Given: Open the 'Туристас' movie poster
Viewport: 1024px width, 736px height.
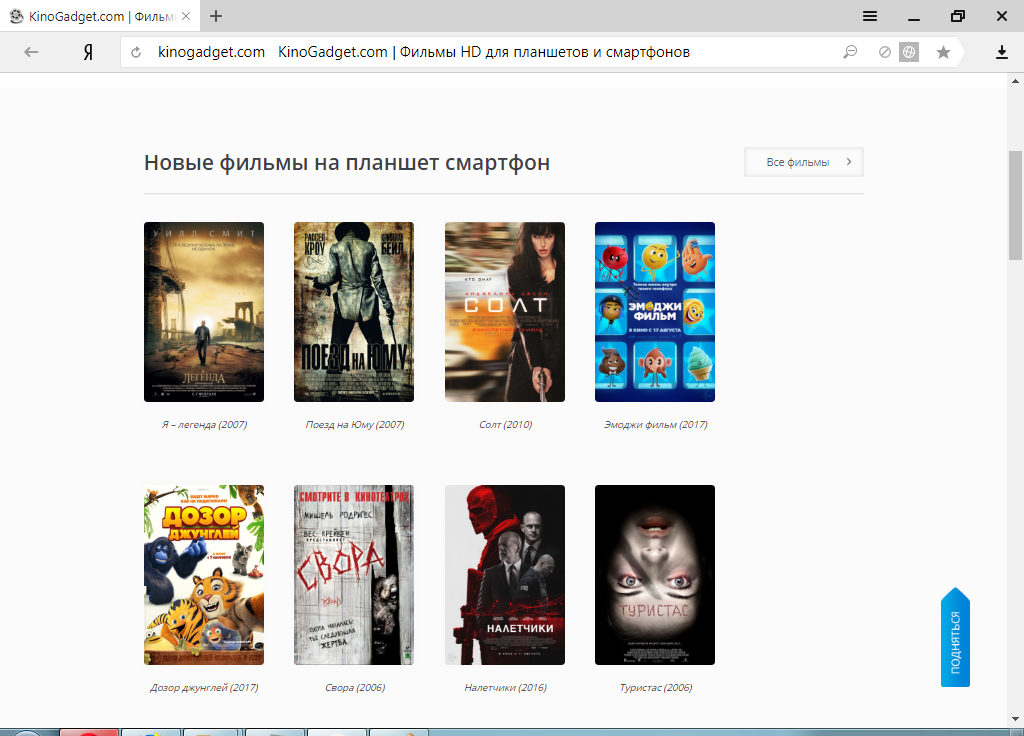Looking at the screenshot, I should (x=655, y=575).
